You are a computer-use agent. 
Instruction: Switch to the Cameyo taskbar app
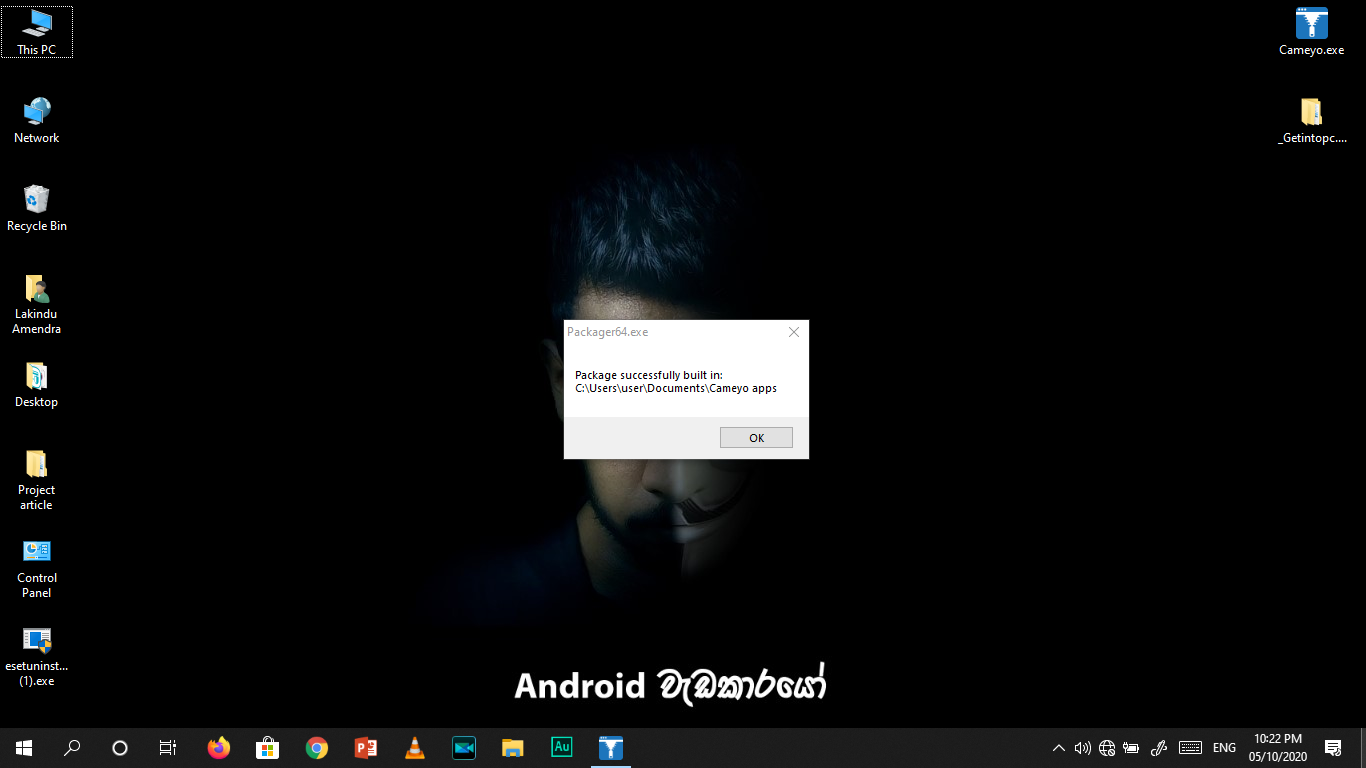[x=610, y=748]
